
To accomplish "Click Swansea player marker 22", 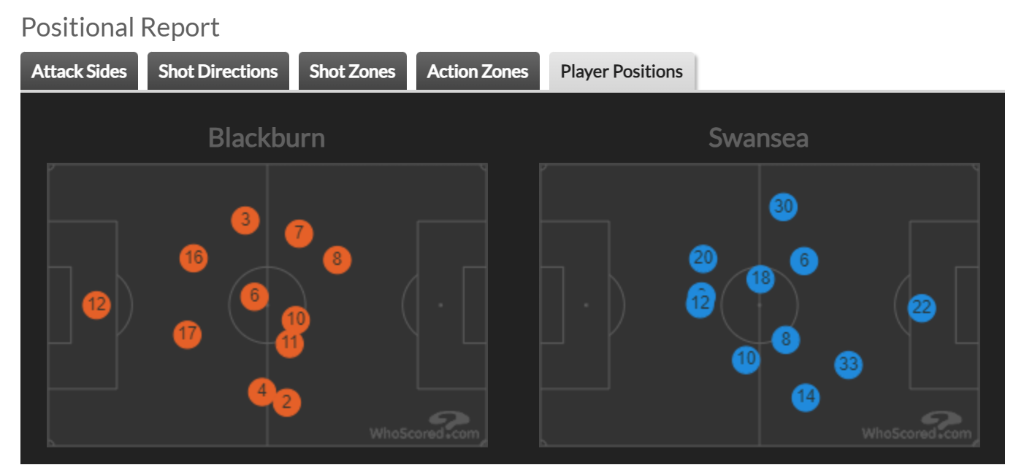I will [921, 308].
